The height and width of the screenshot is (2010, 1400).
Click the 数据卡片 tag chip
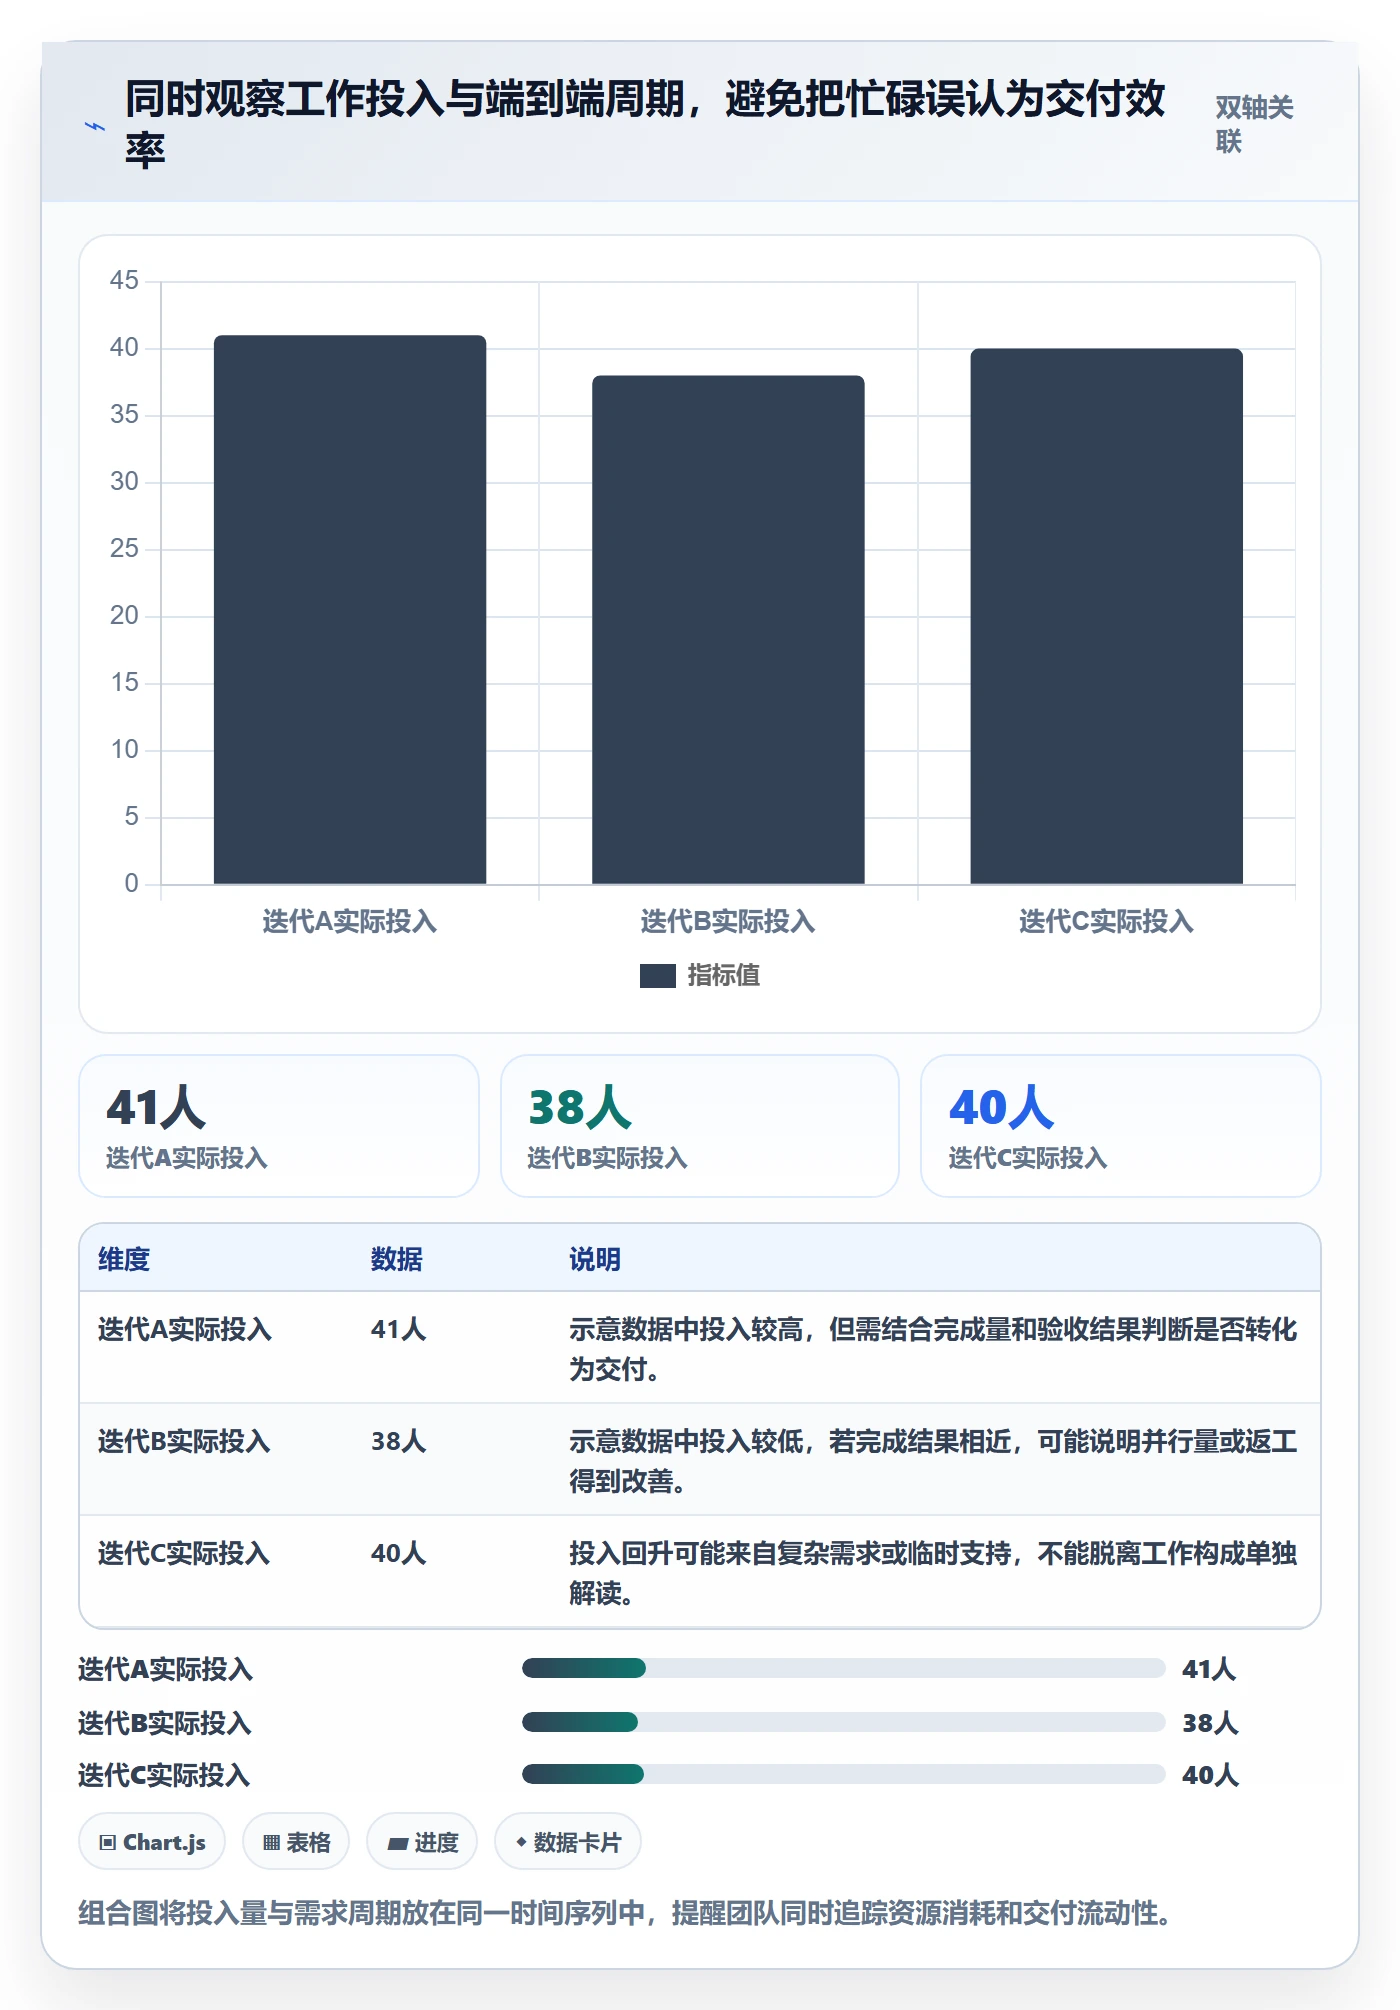[568, 1842]
